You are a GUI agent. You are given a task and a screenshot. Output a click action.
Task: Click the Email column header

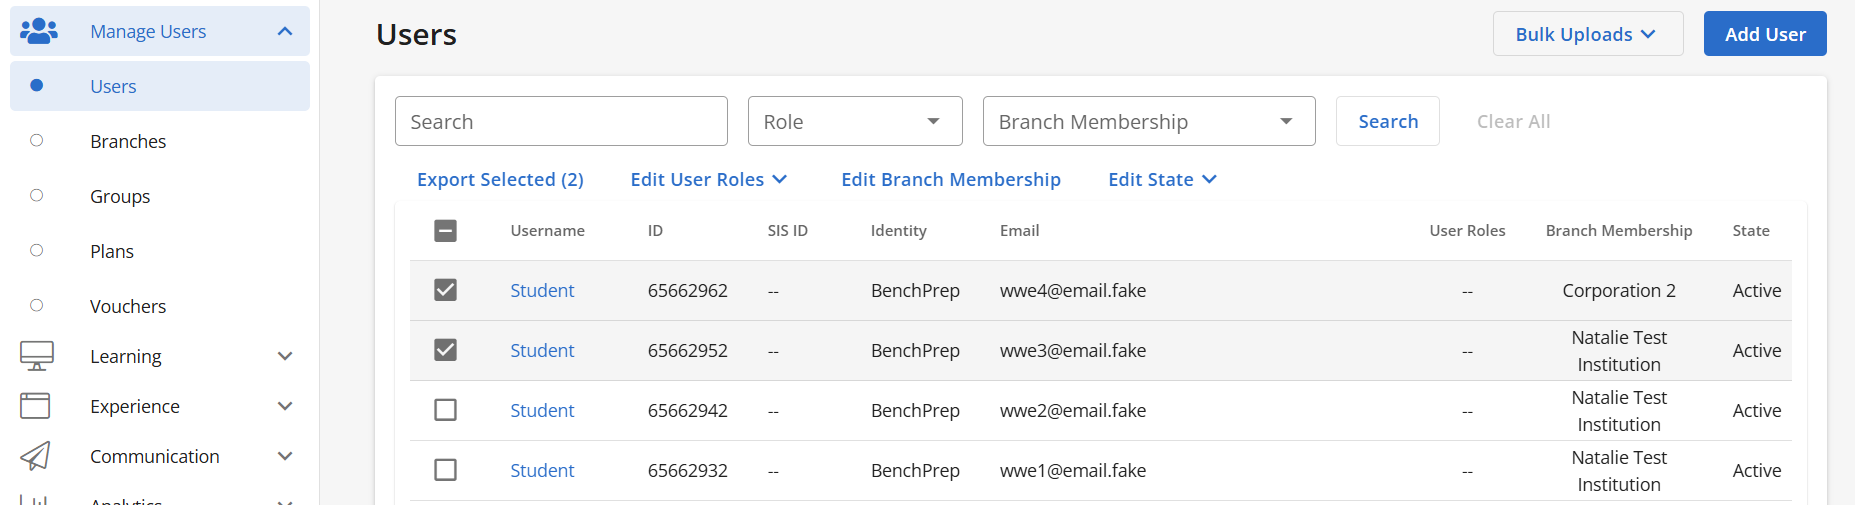[1019, 231]
